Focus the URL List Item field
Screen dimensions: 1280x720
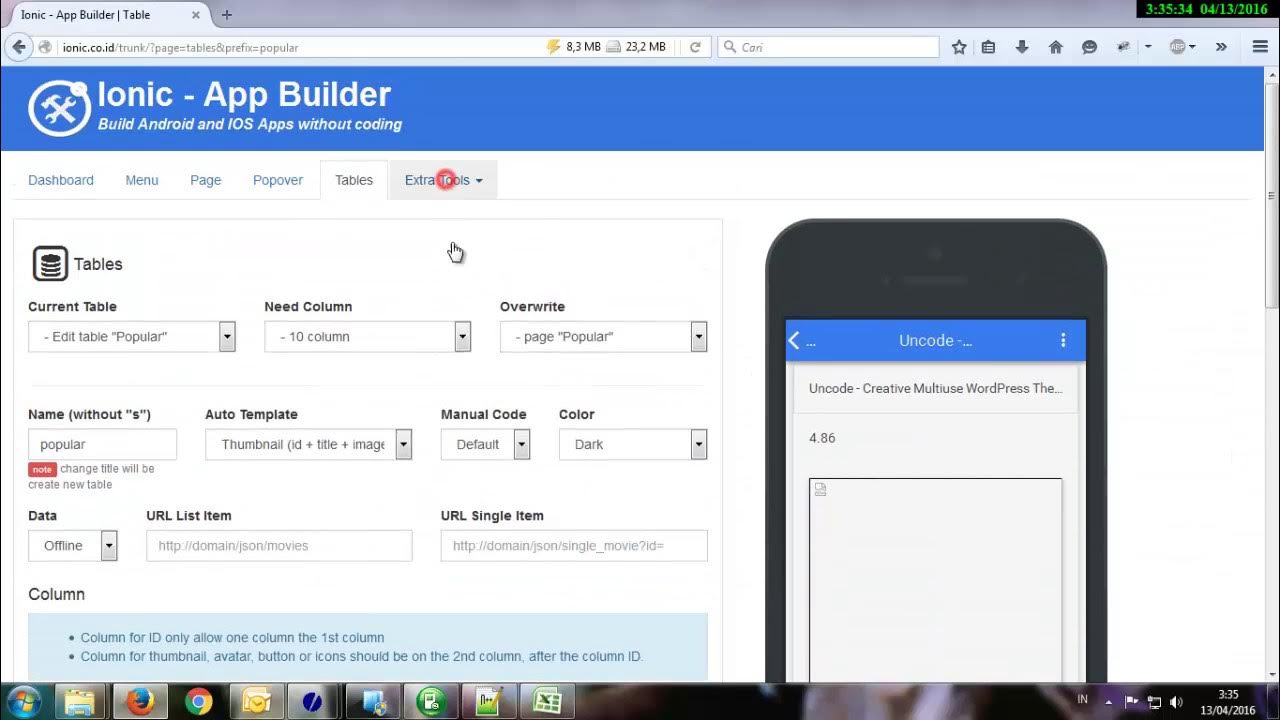click(279, 545)
